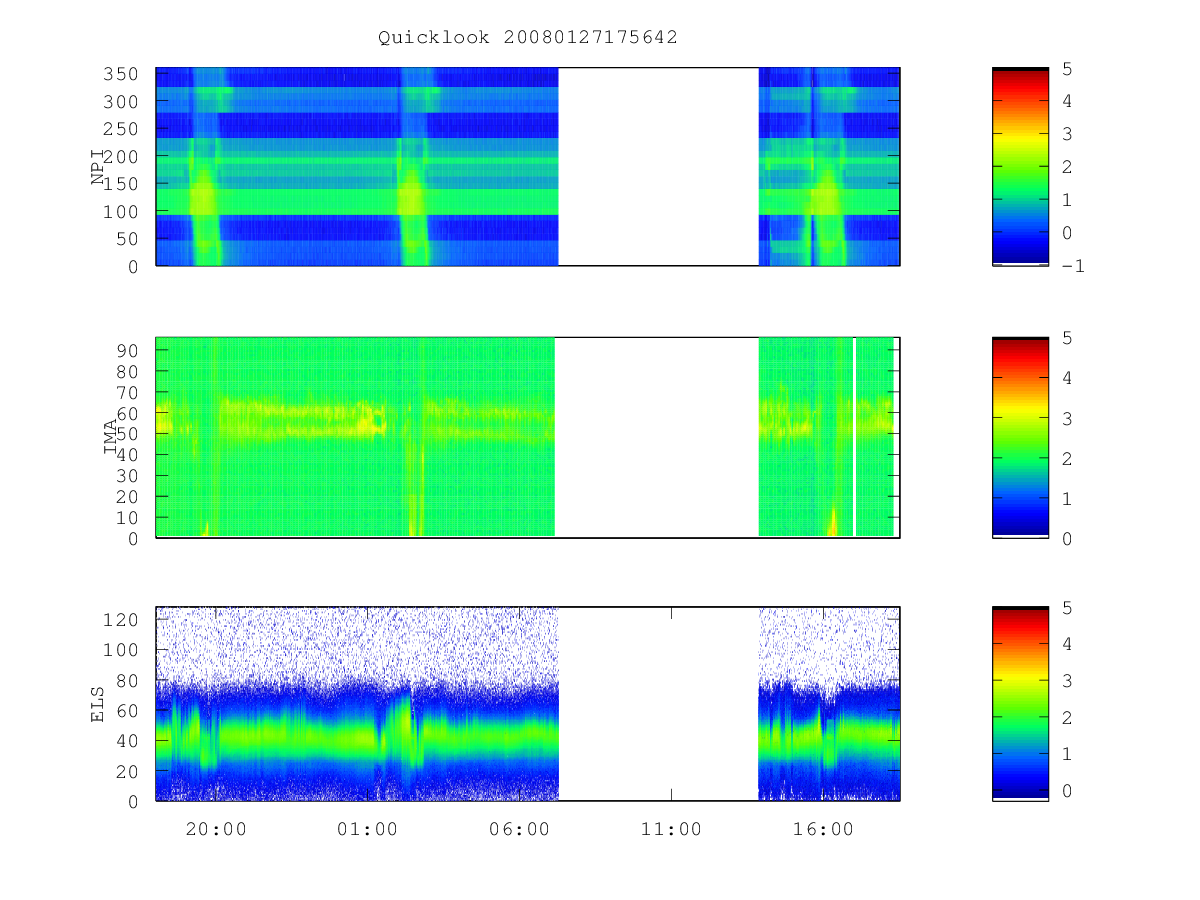Click the plot title Quicklook 20080127175642
1200x900 pixels.
tap(528, 37)
